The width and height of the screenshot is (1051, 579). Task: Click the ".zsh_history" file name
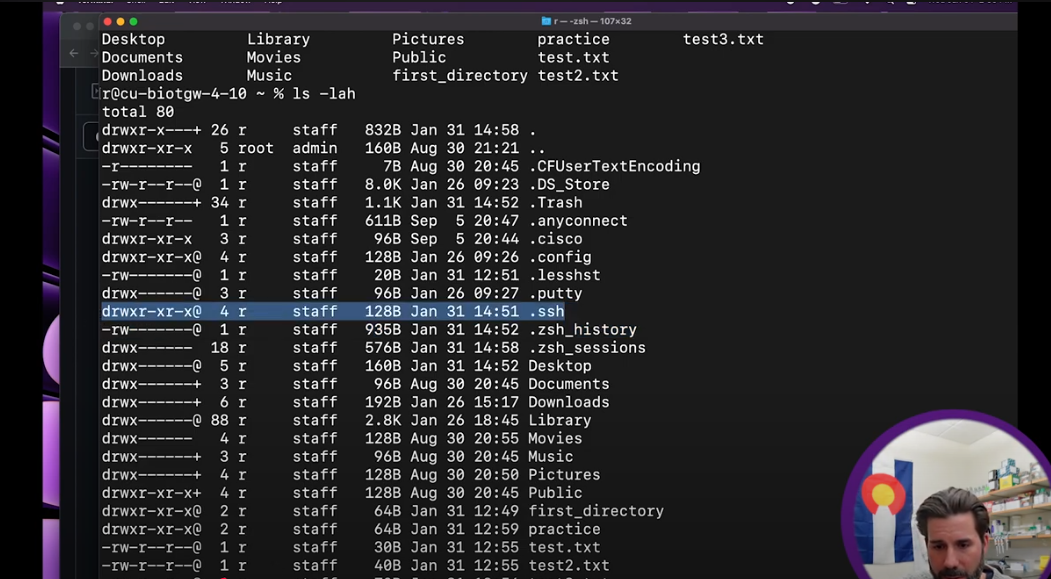(x=582, y=330)
